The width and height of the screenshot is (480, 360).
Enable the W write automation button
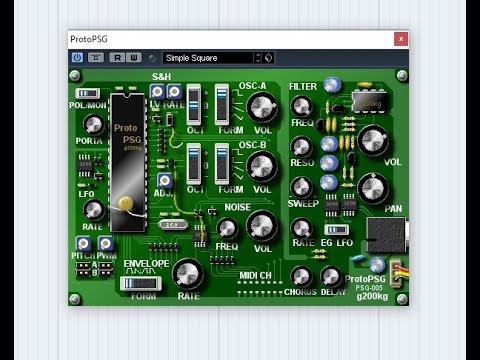(134, 58)
